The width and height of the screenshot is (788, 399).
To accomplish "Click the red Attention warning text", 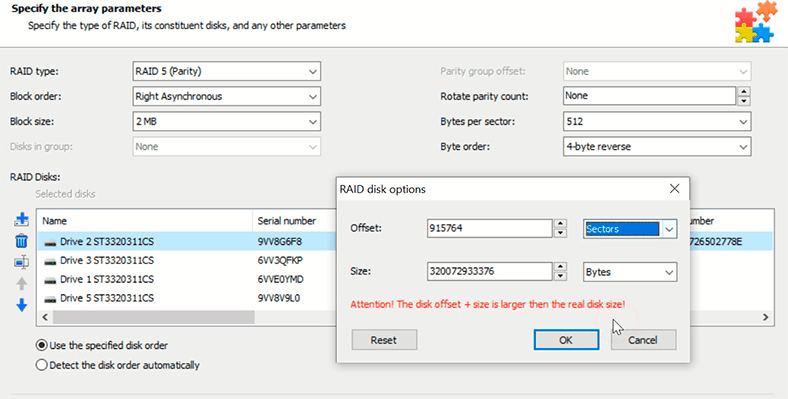I will tap(488, 305).
